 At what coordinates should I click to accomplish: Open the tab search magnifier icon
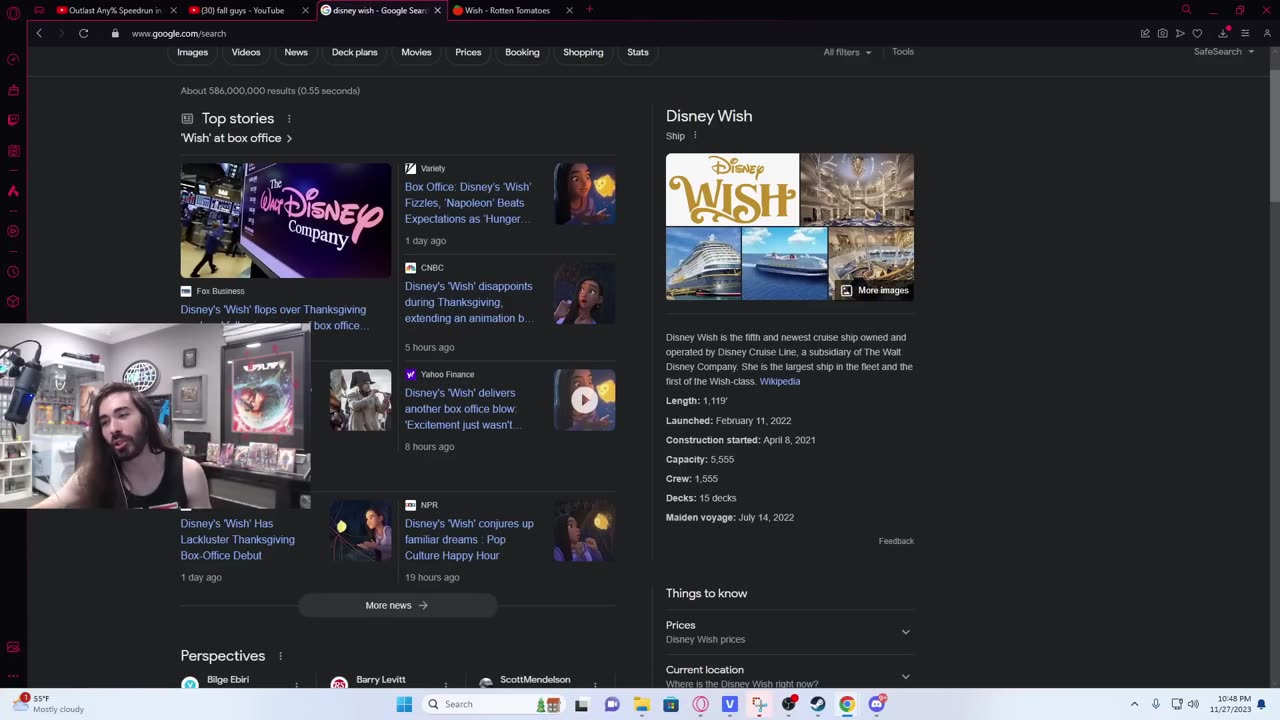coord(1186,10)
